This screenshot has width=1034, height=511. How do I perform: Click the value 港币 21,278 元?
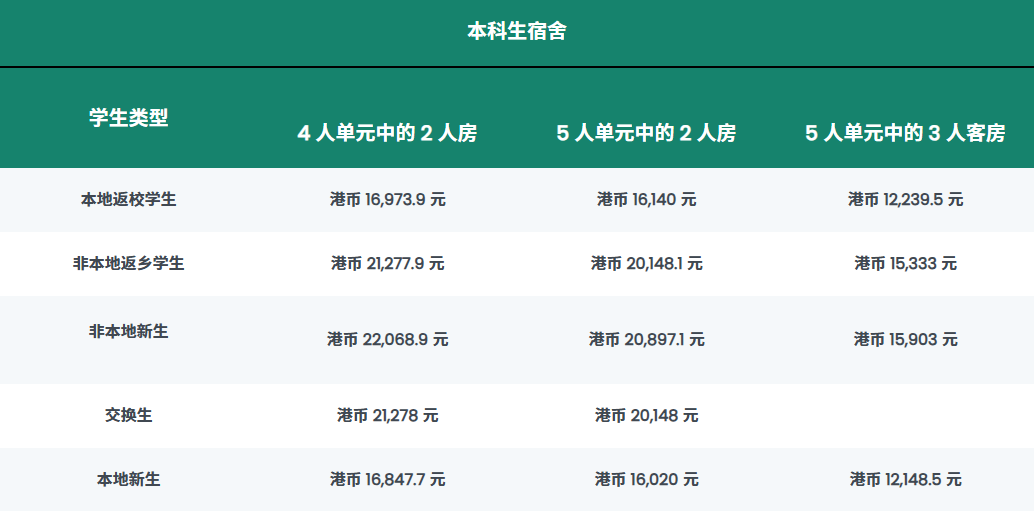[388, 415]
